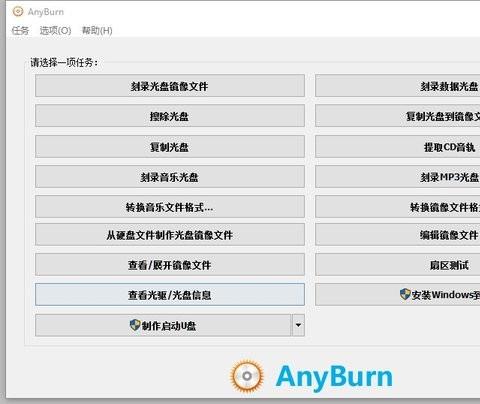The width and height of the screenshot is (480, 404).
Task: Select 查看光驱/光盘信息 button
Action: (170, 295)
